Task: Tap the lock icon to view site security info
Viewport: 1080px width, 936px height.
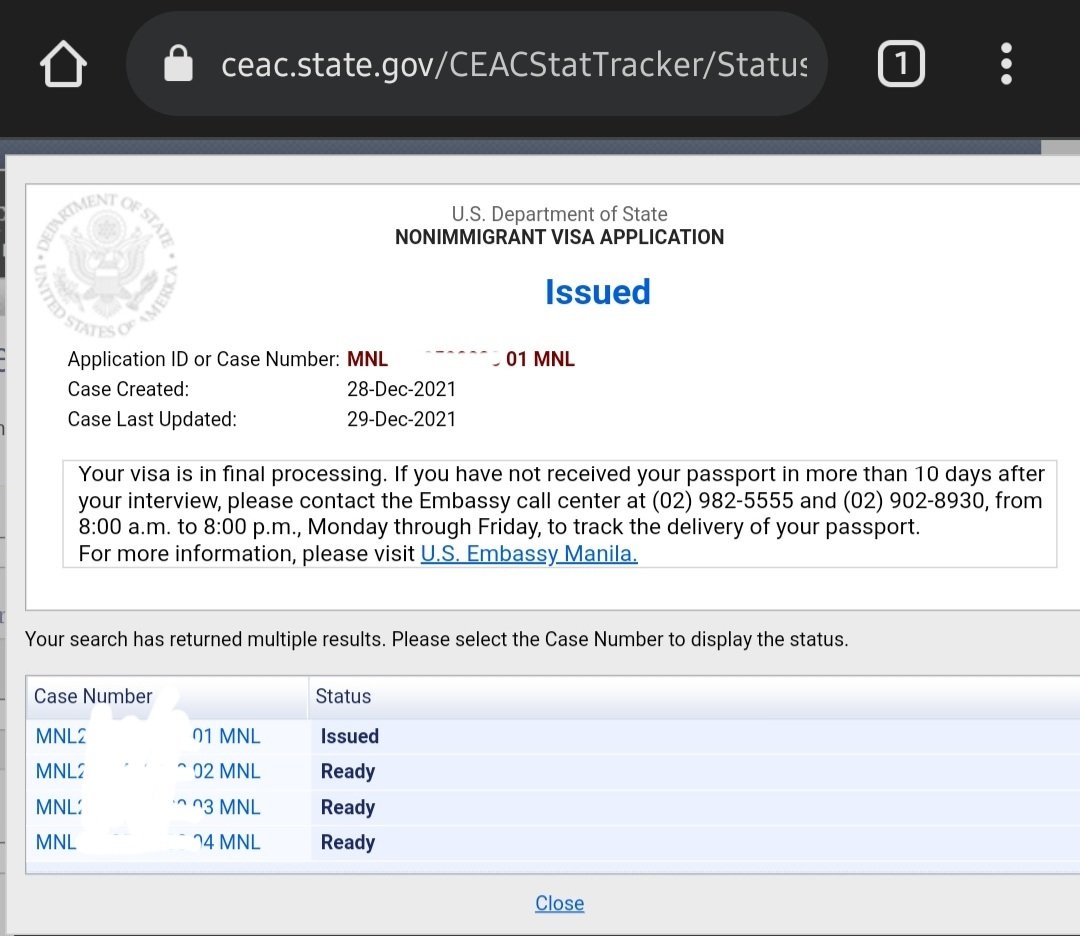Action: point(178,62)
